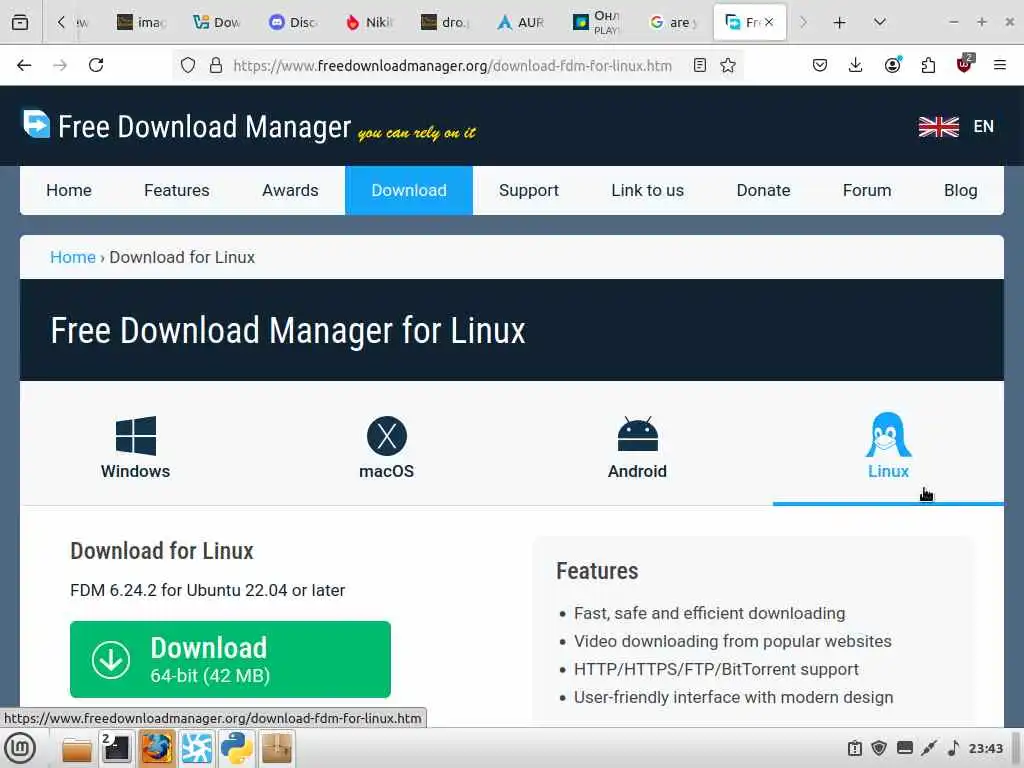The height and width of the screenshot is (768, 1024).
Task: Switch to the Discord browser tab
Action: point(293,22)
